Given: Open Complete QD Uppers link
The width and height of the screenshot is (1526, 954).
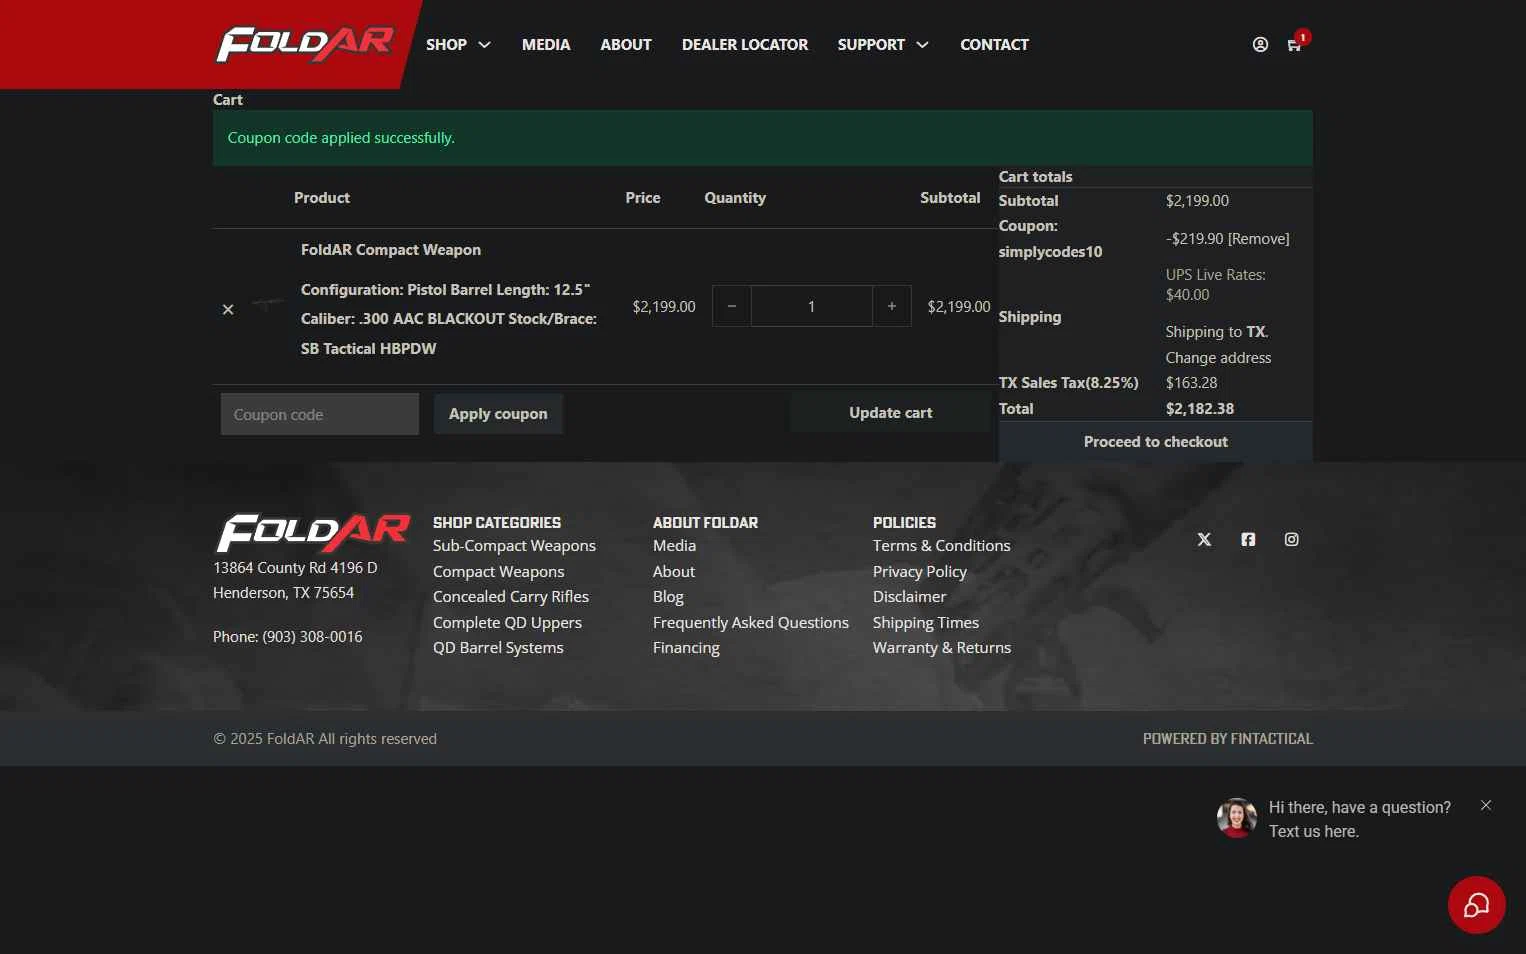Looking at the screenshot, I should pyautogui.click(x=507, y=623).
